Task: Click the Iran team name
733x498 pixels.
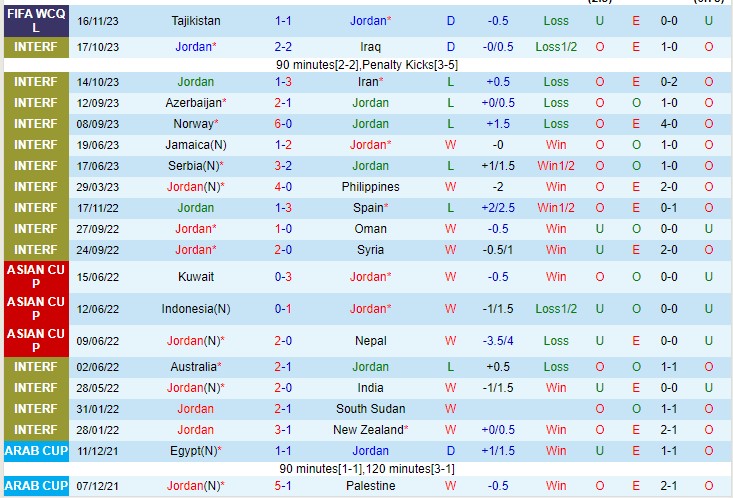Action: pyautogui.click(x=368, y=82)
